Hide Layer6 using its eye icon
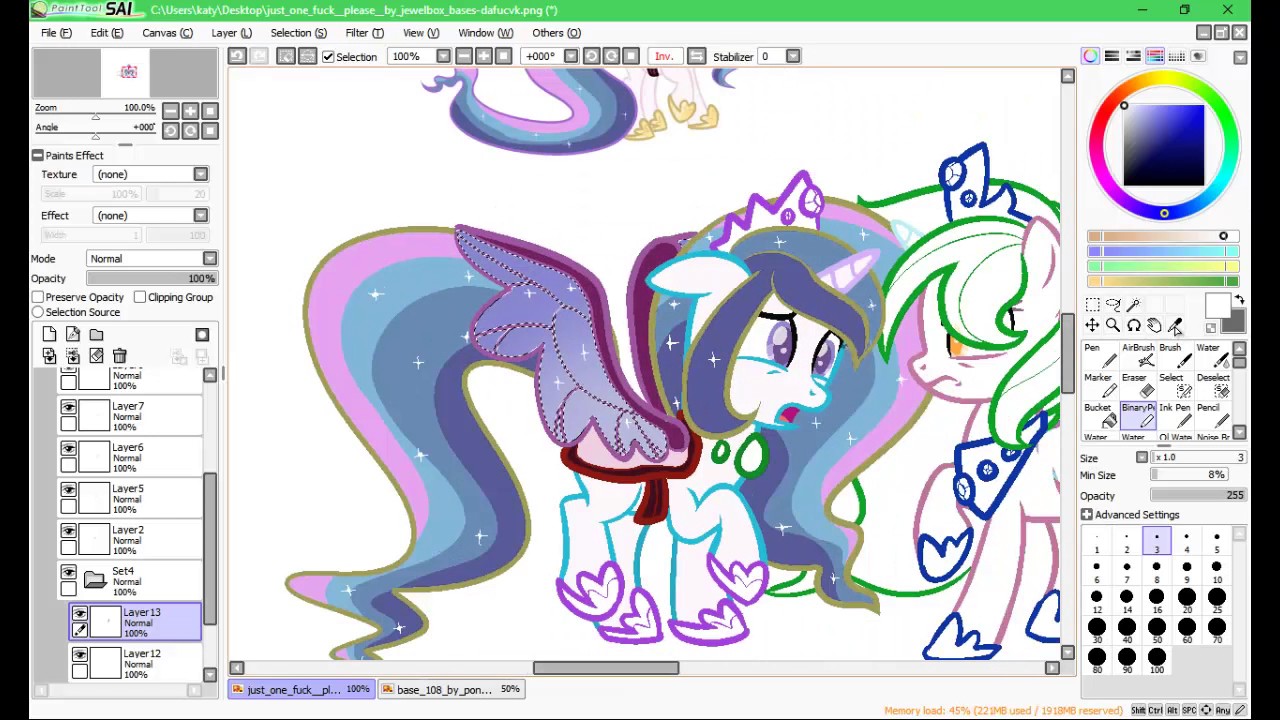 tap(68, 448)
